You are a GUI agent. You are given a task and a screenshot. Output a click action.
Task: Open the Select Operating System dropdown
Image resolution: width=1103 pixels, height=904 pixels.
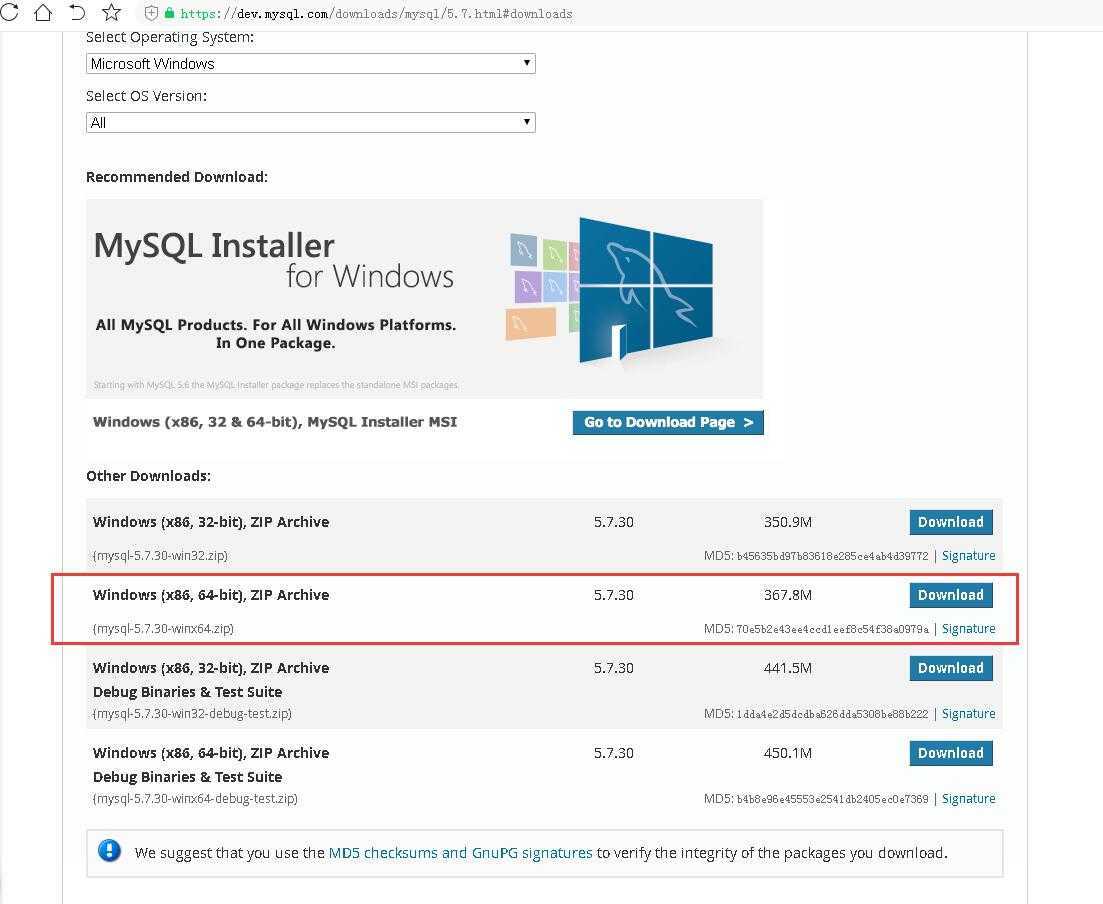[310, 63]
